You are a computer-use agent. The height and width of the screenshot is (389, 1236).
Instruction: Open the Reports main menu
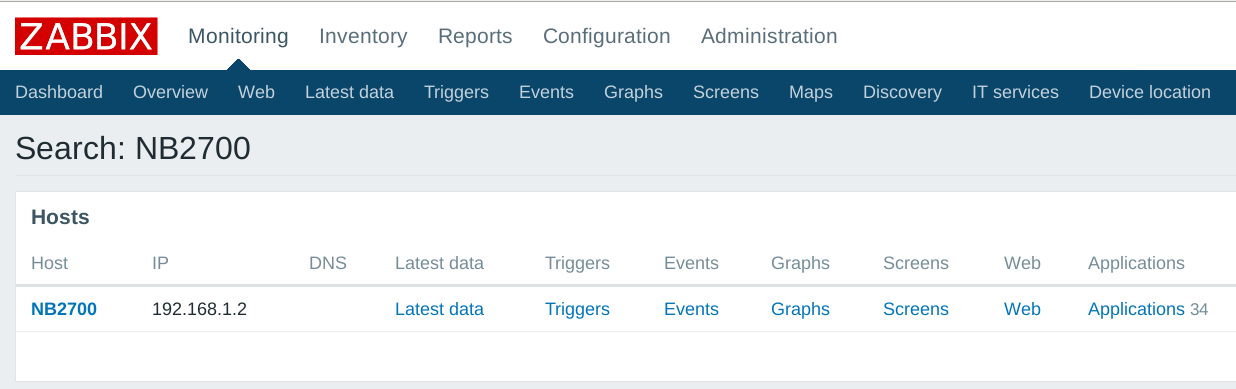pos(475,37)
